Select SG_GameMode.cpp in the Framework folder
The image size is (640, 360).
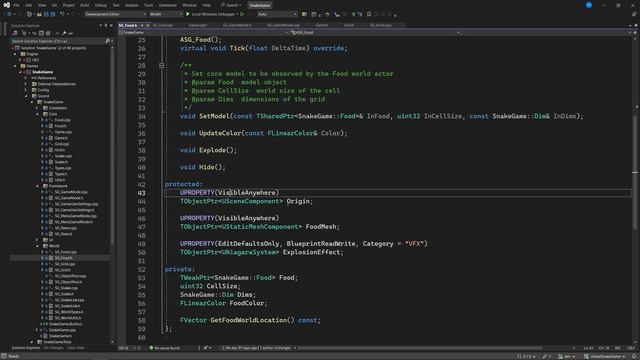point(71,192)
